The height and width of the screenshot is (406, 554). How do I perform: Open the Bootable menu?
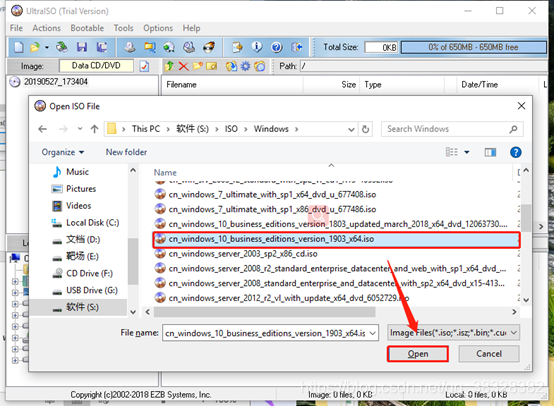(x=87, y=28)
